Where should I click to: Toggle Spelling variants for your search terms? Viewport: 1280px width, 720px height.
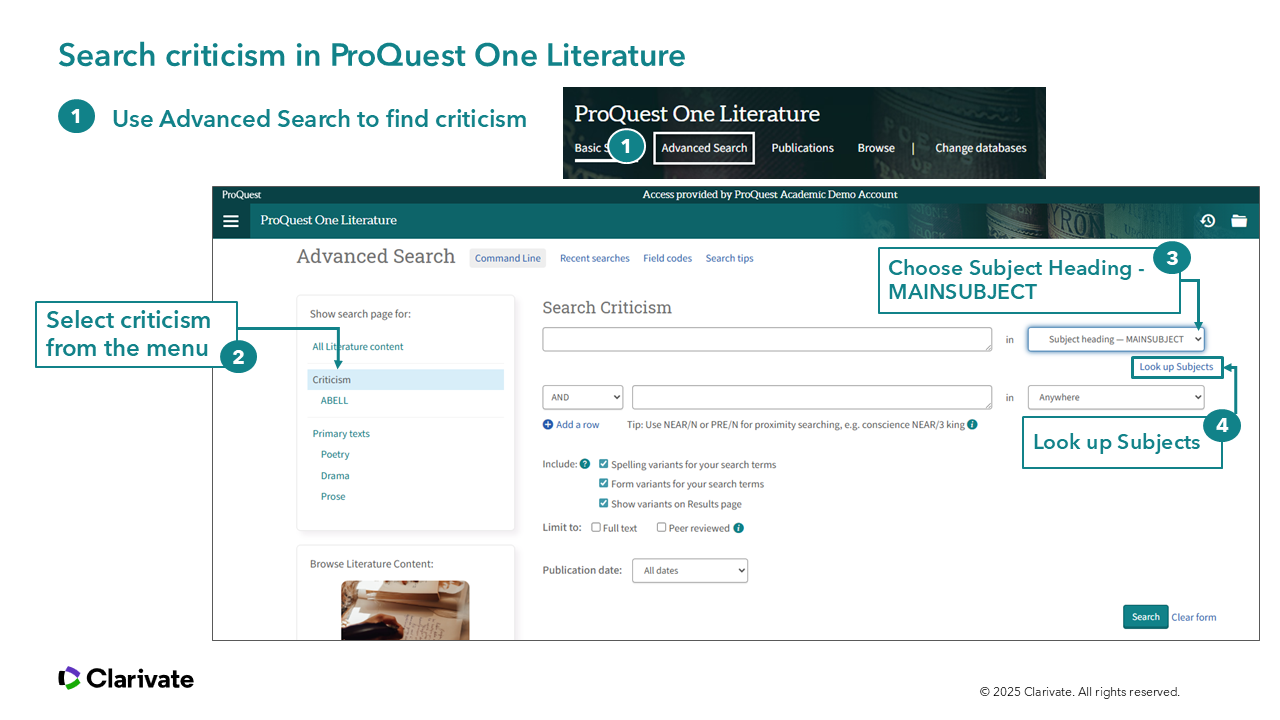[x=603, y=464]
